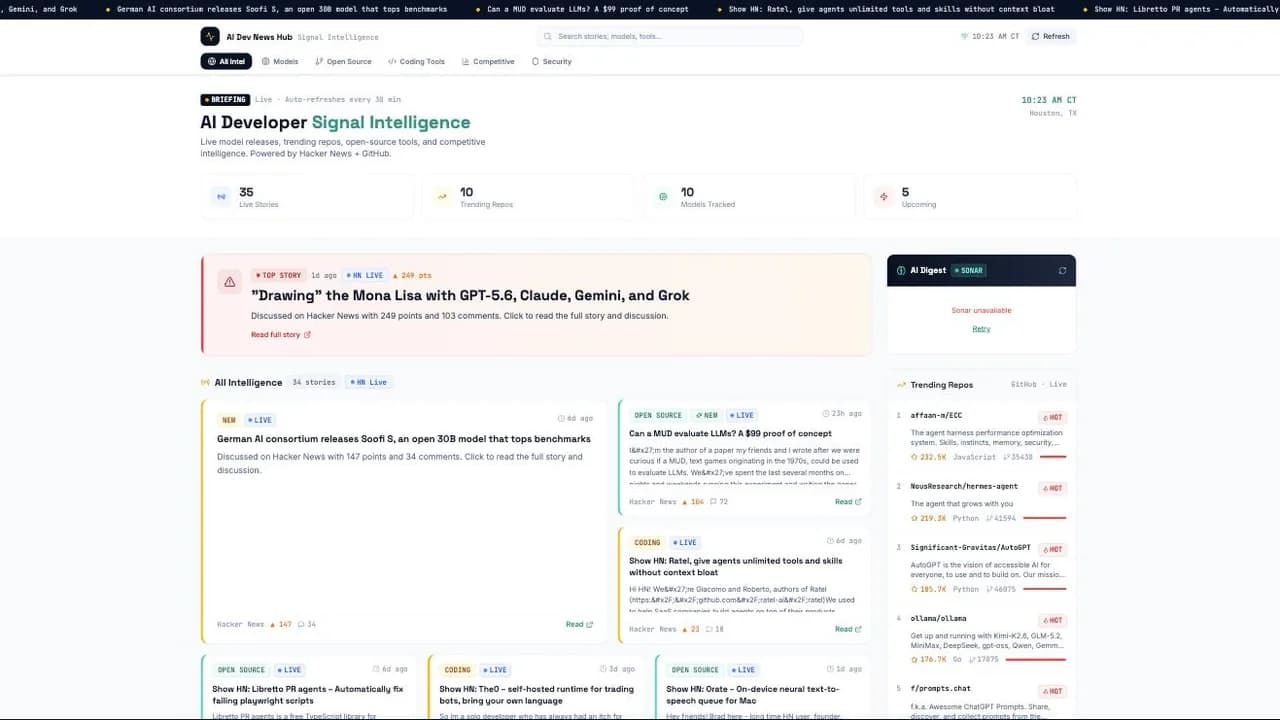Switch to the Models tab
This screenshot has height=720, width=1280.
click(x=280, y=61)
